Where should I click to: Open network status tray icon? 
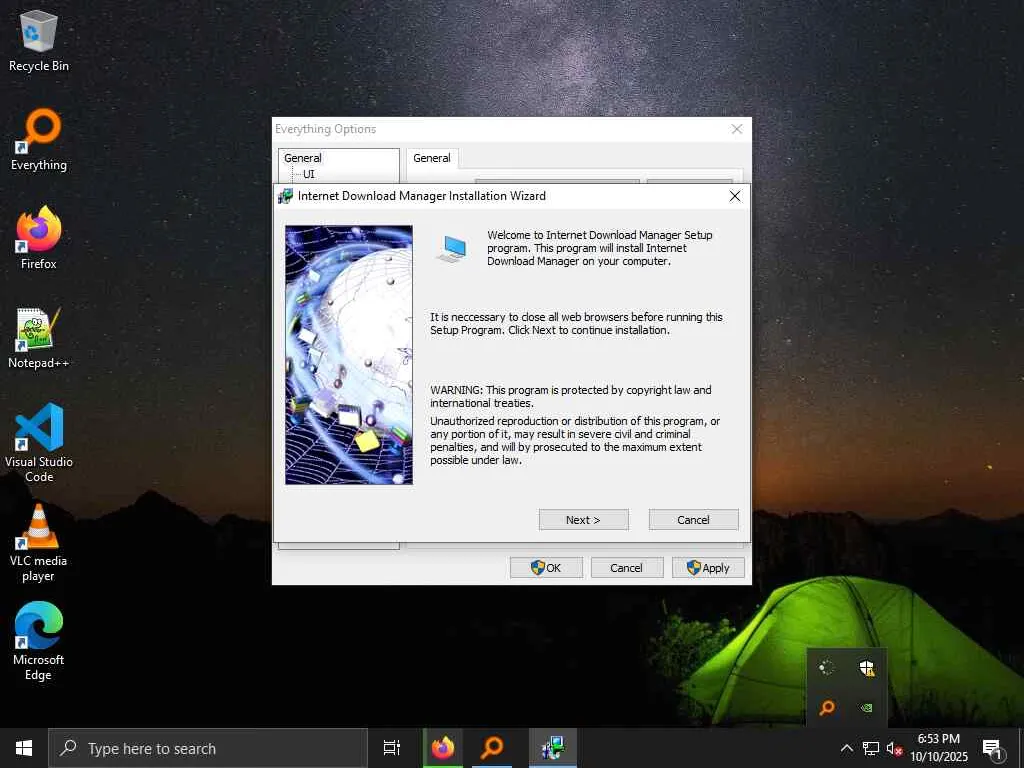(x=871, y=748)
